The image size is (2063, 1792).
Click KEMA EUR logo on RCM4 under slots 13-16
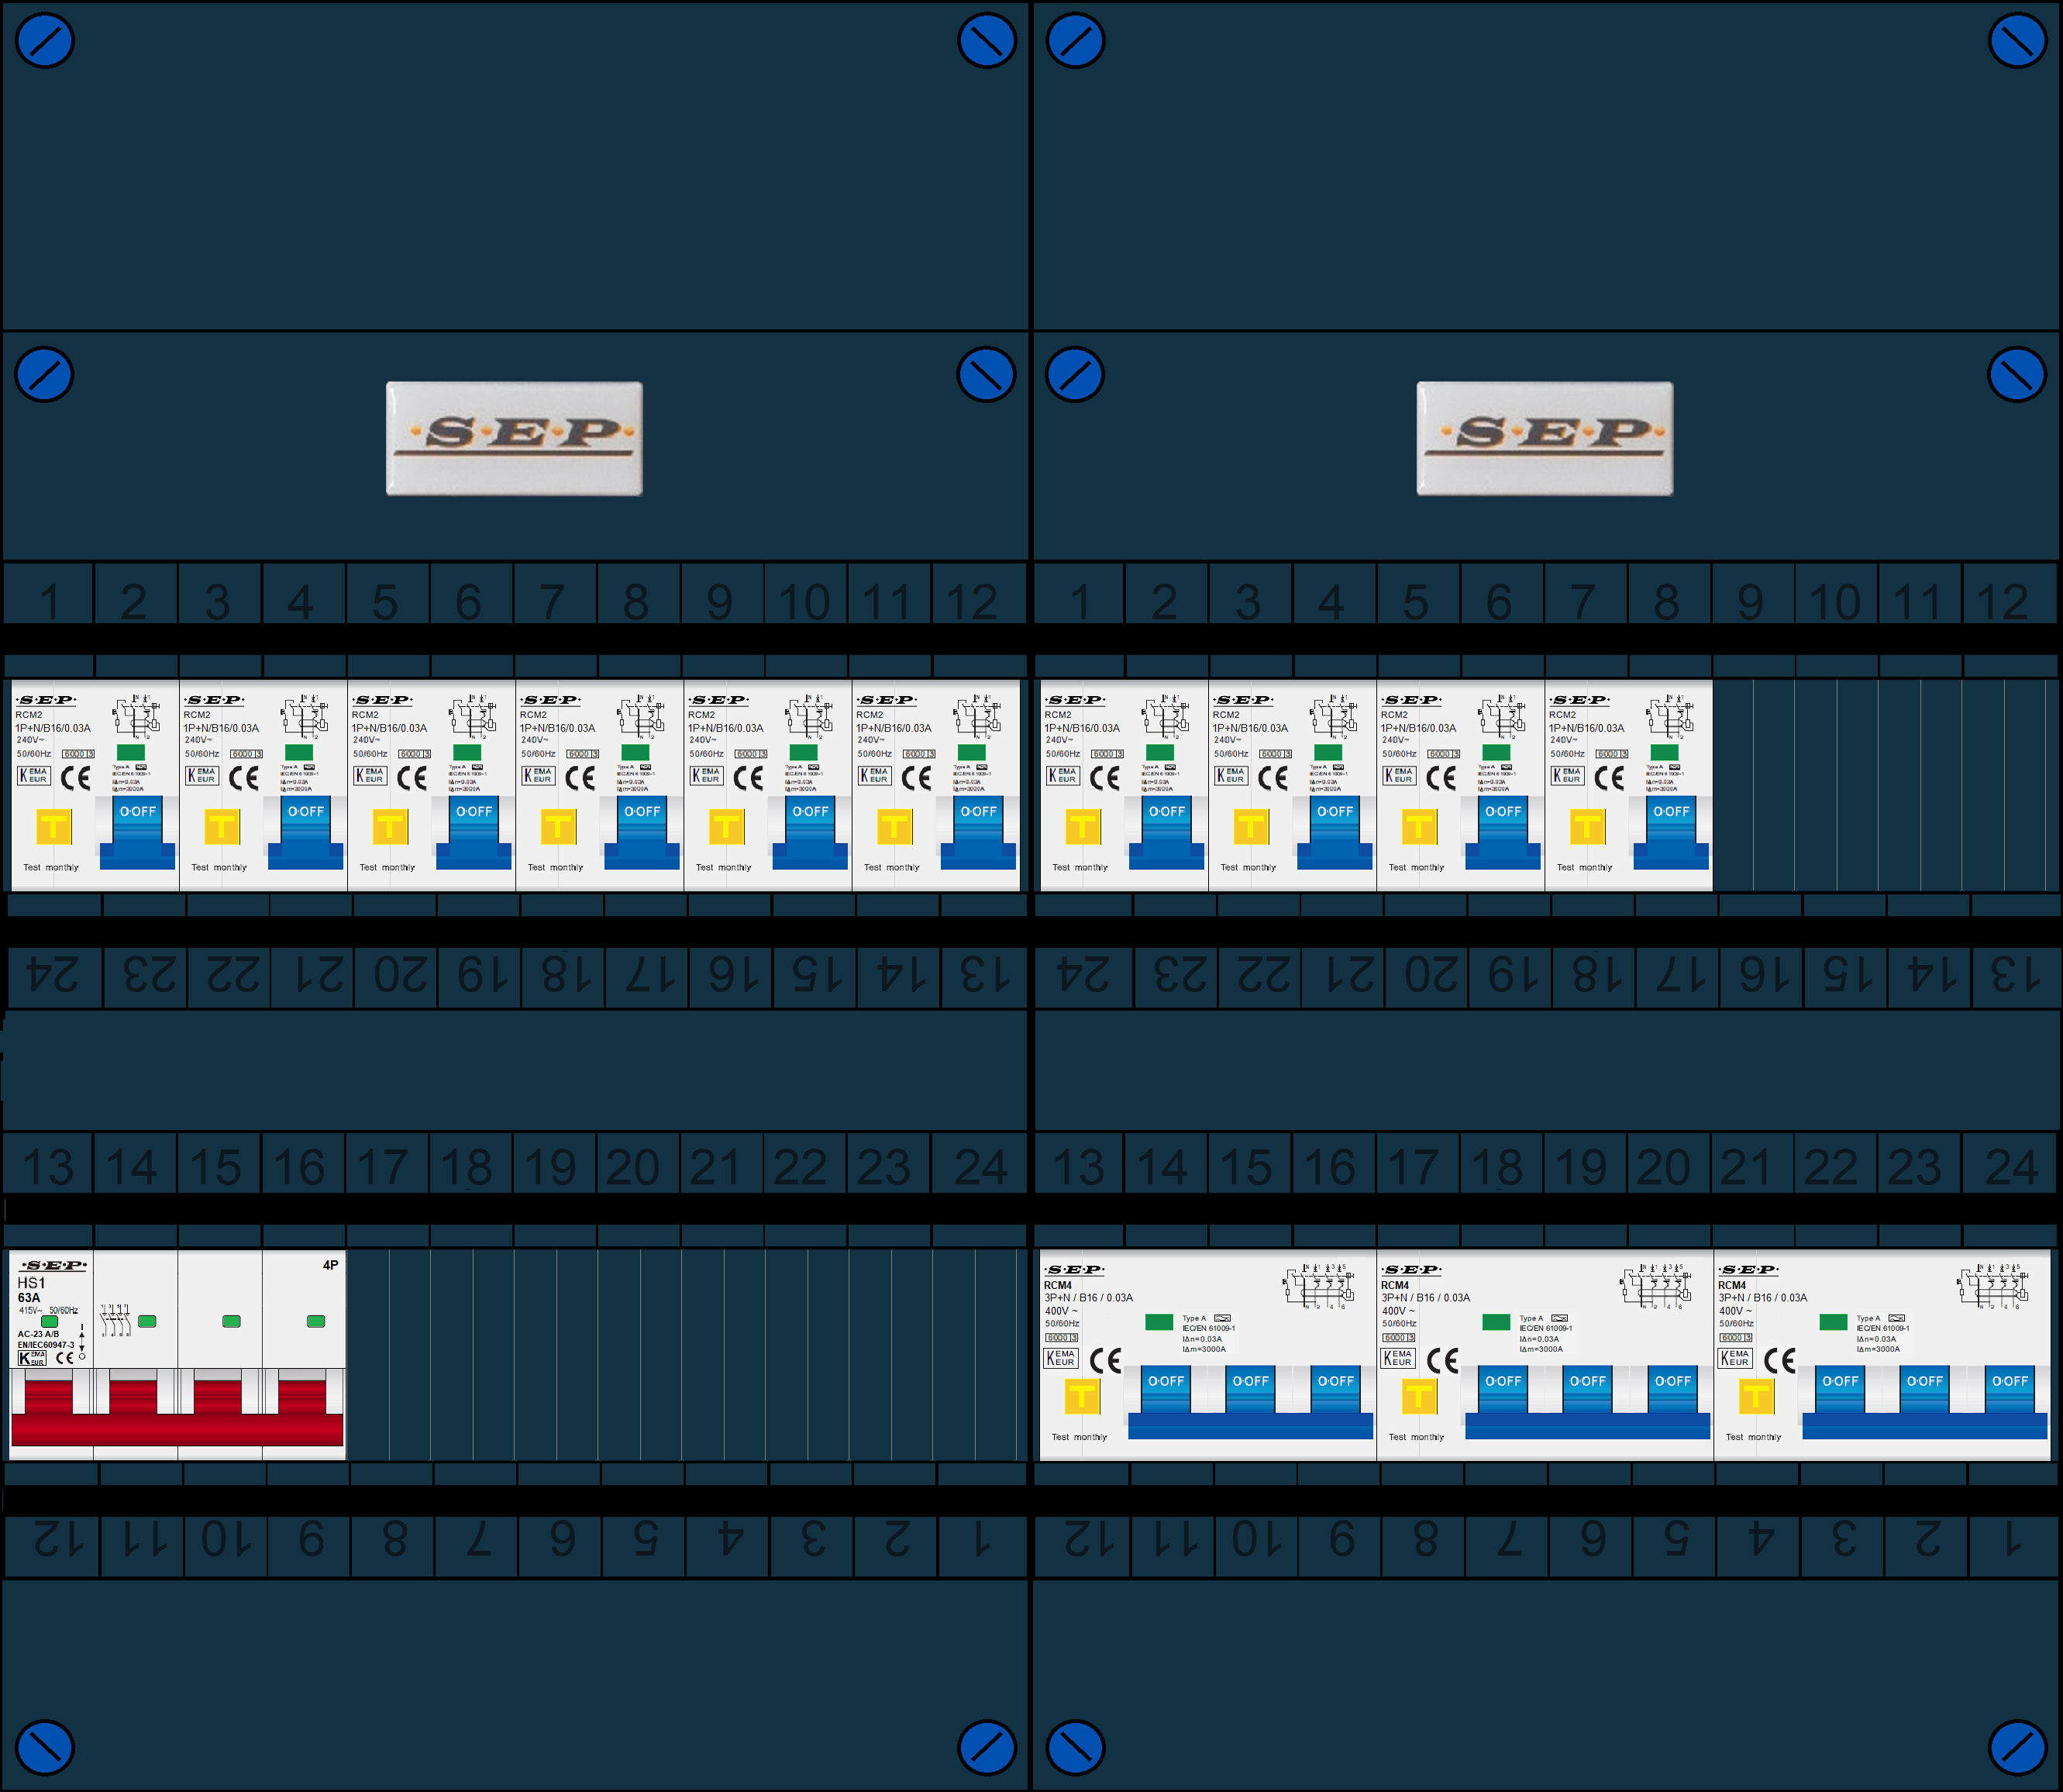[1061, 1358]
